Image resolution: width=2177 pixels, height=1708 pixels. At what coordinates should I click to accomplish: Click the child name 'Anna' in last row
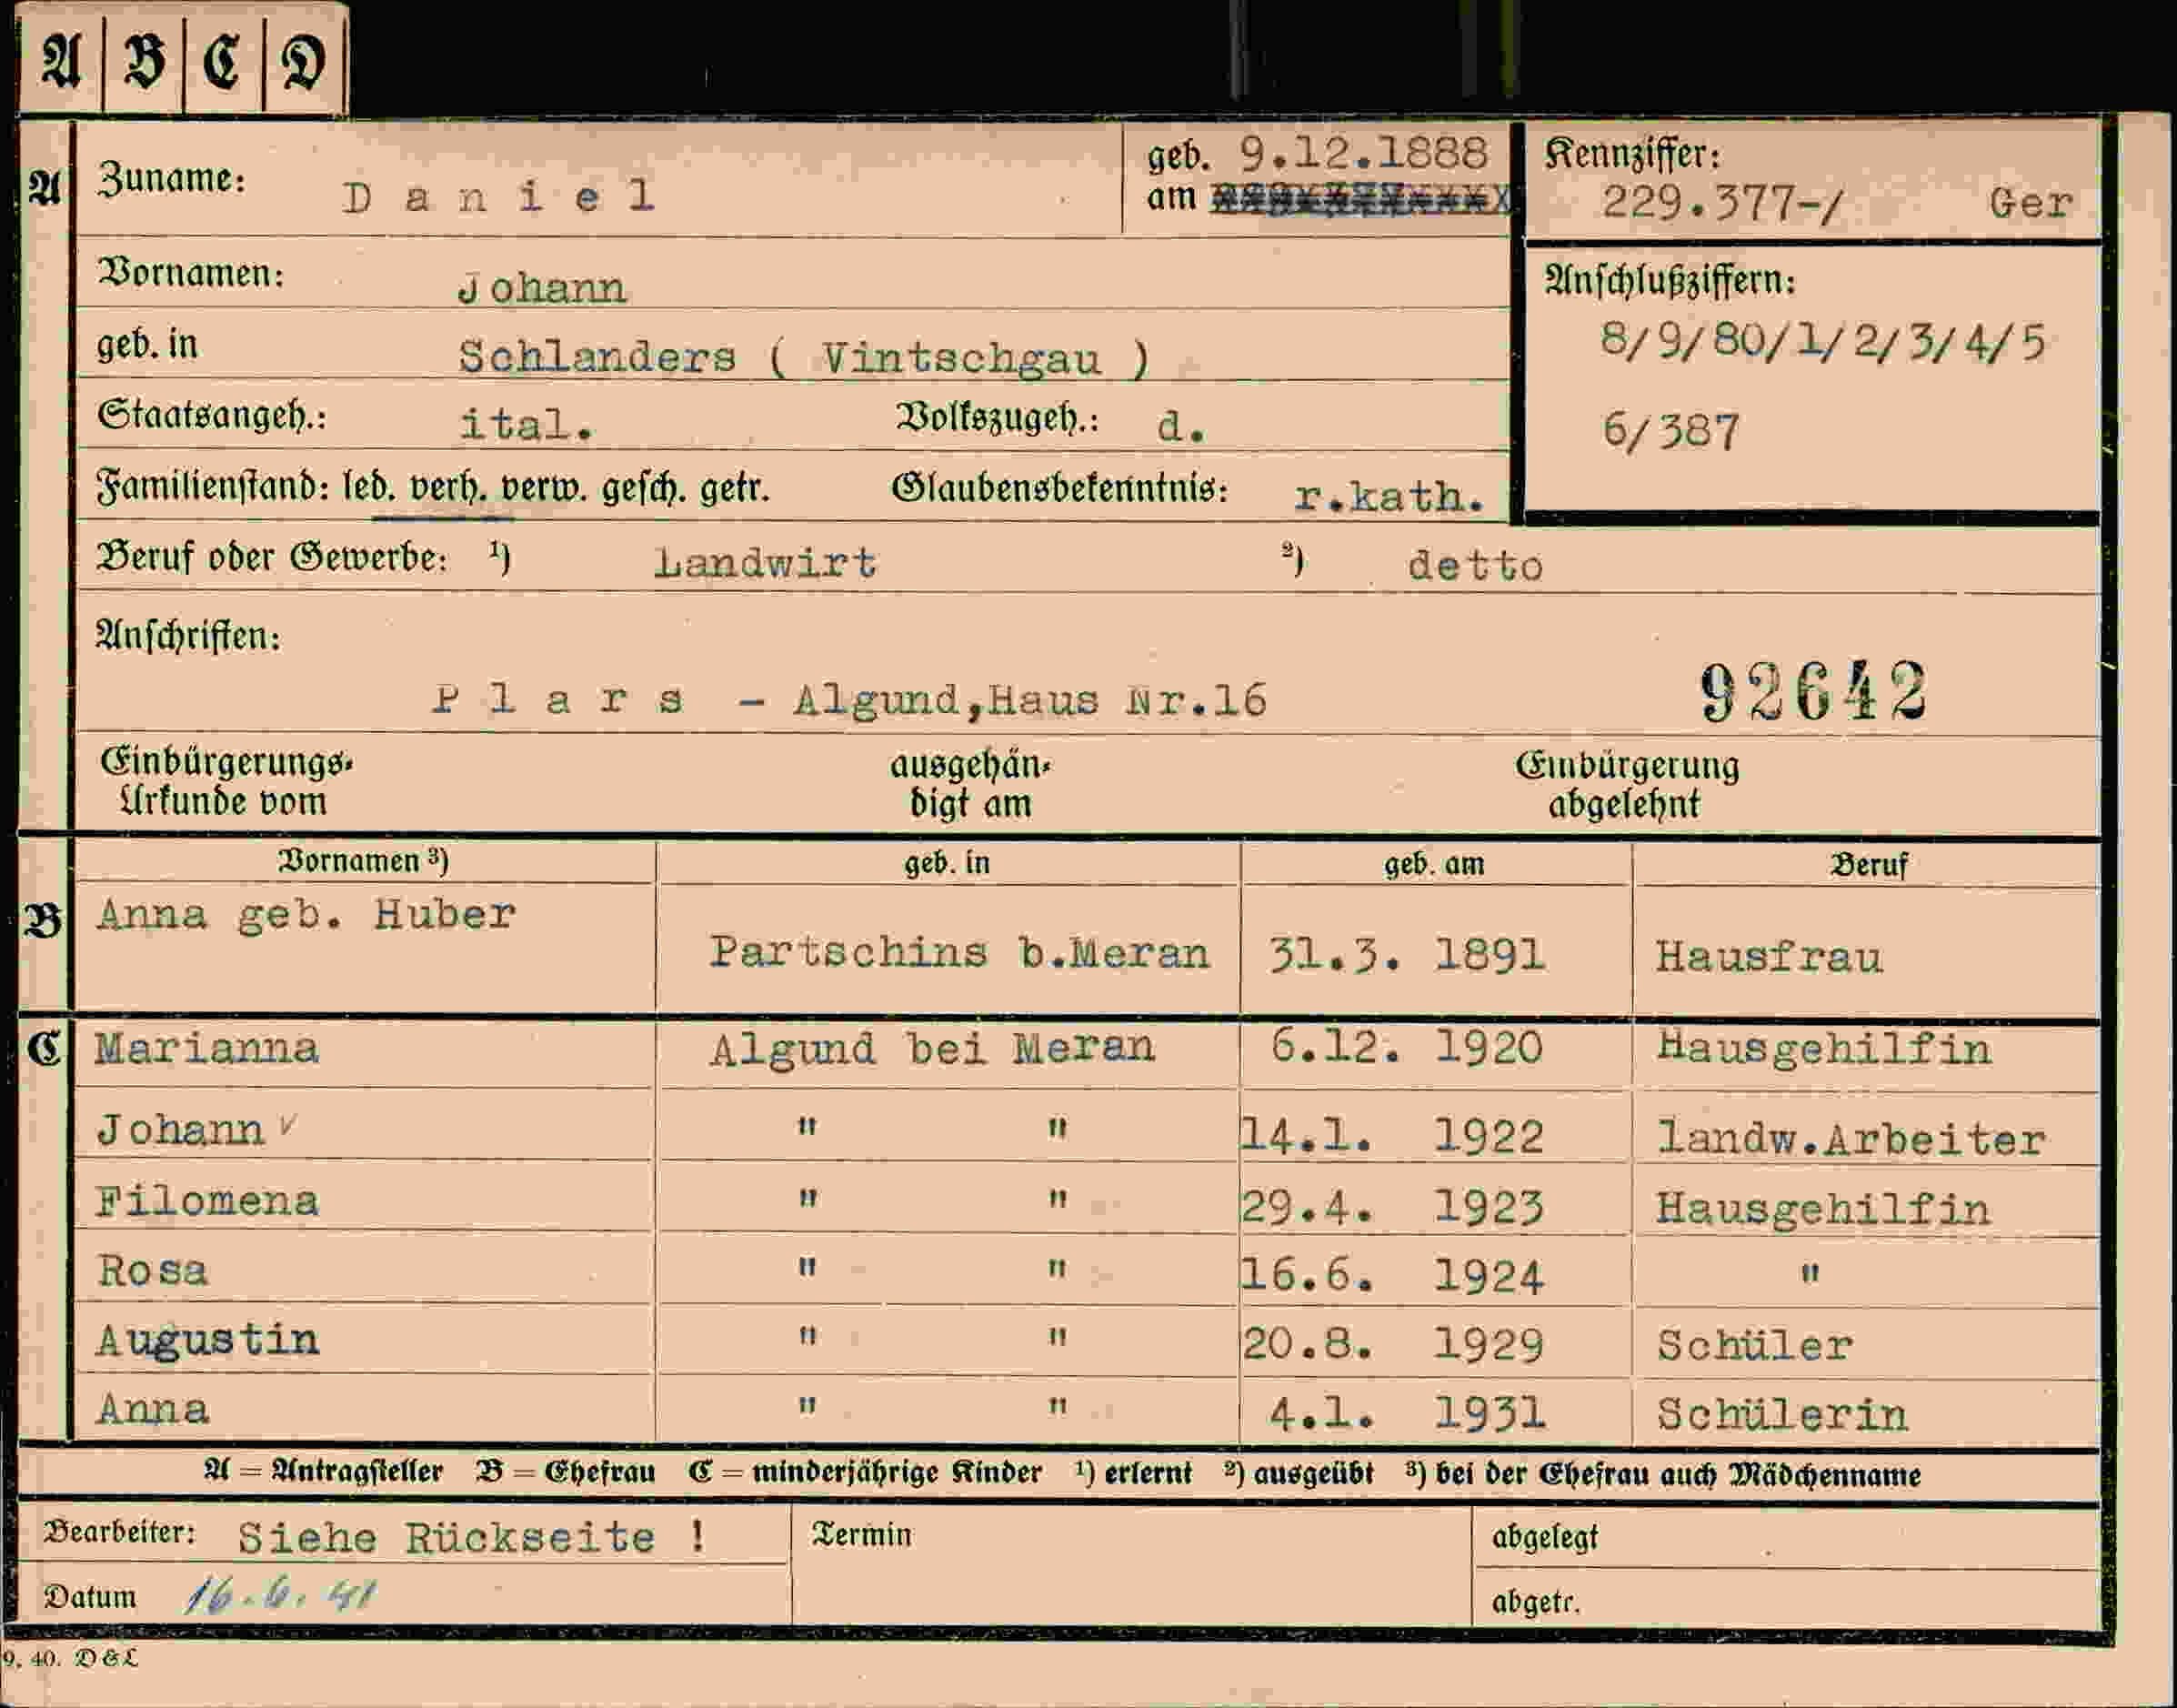pos(153,1410)
